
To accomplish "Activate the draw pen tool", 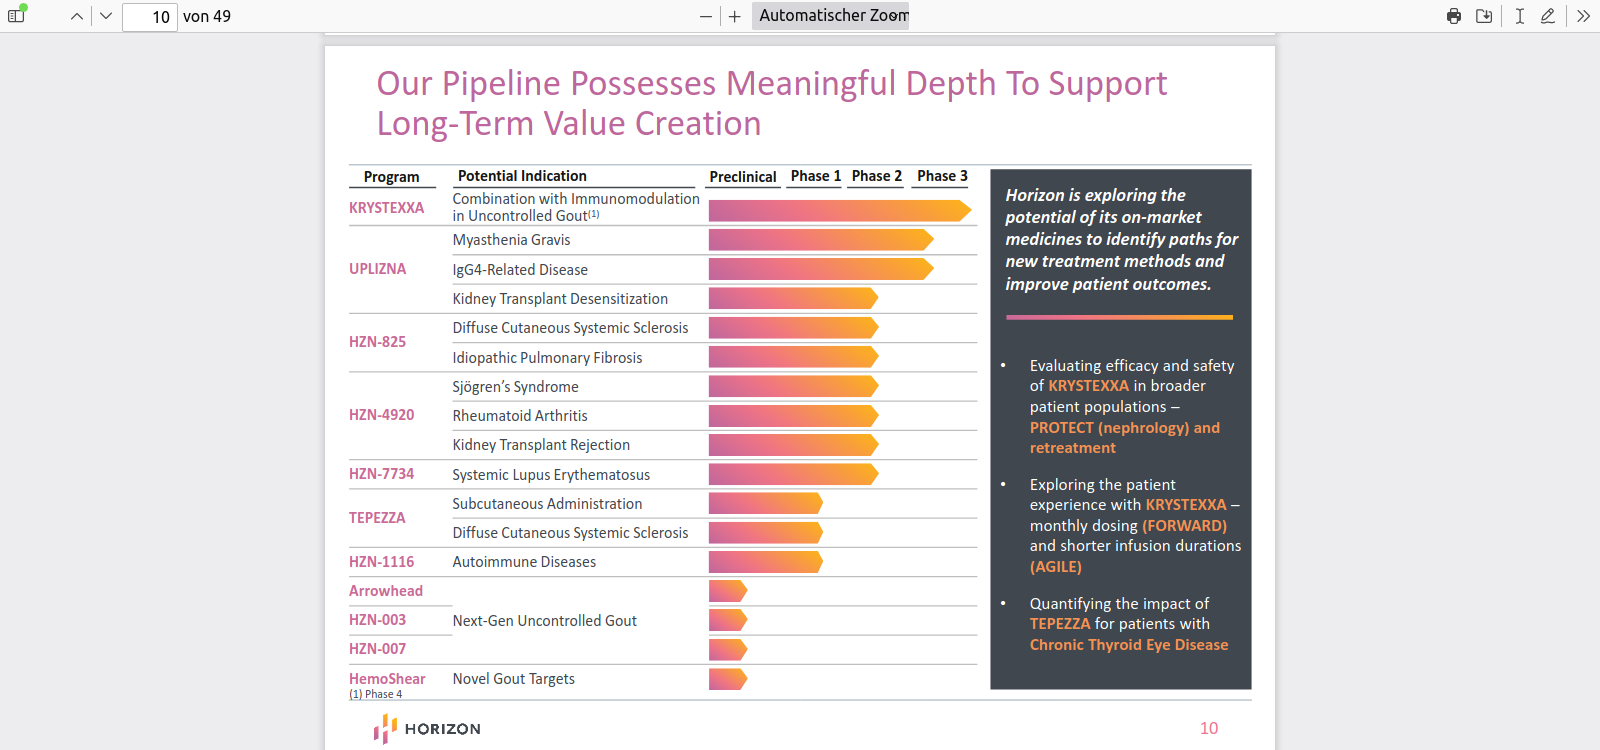I will click(x=1548, y=16).
